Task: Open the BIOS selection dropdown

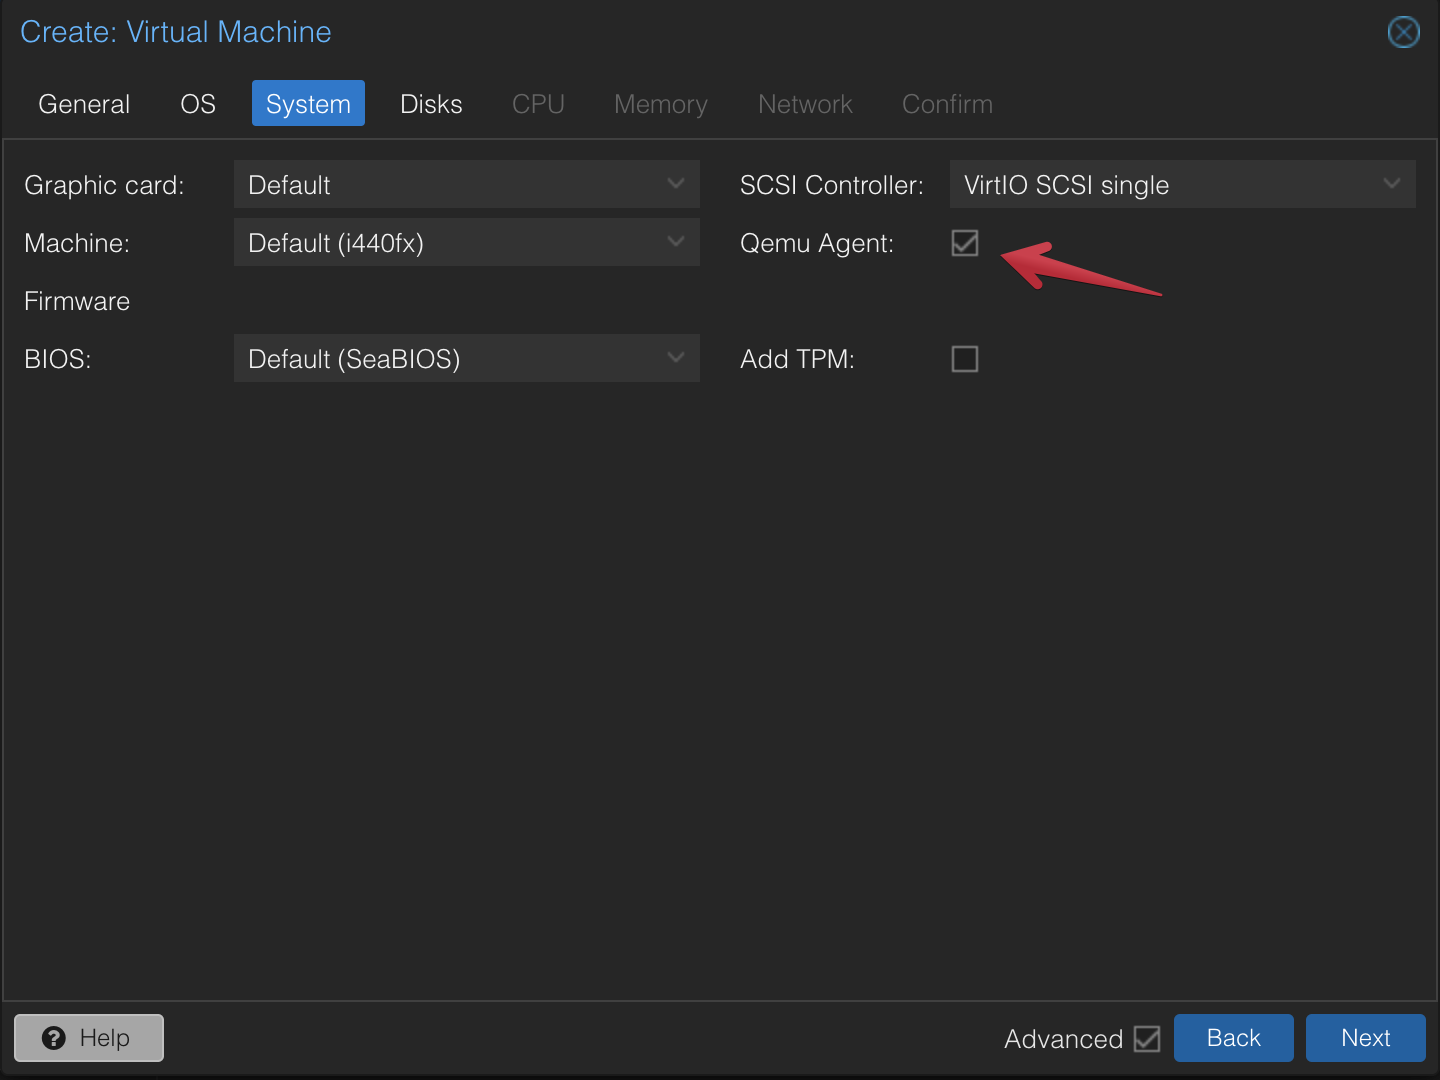Action: pyautogui.click(x=466, y=358)
